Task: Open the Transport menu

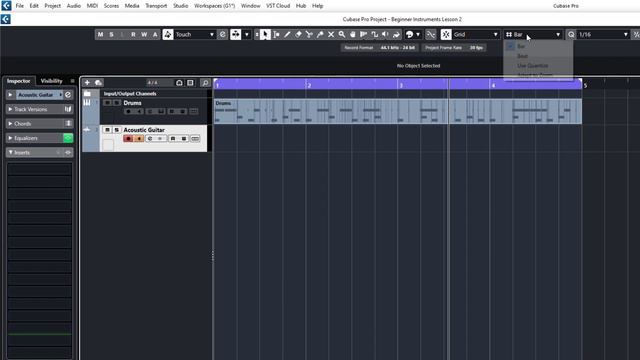Action: (x=156, y=6)
